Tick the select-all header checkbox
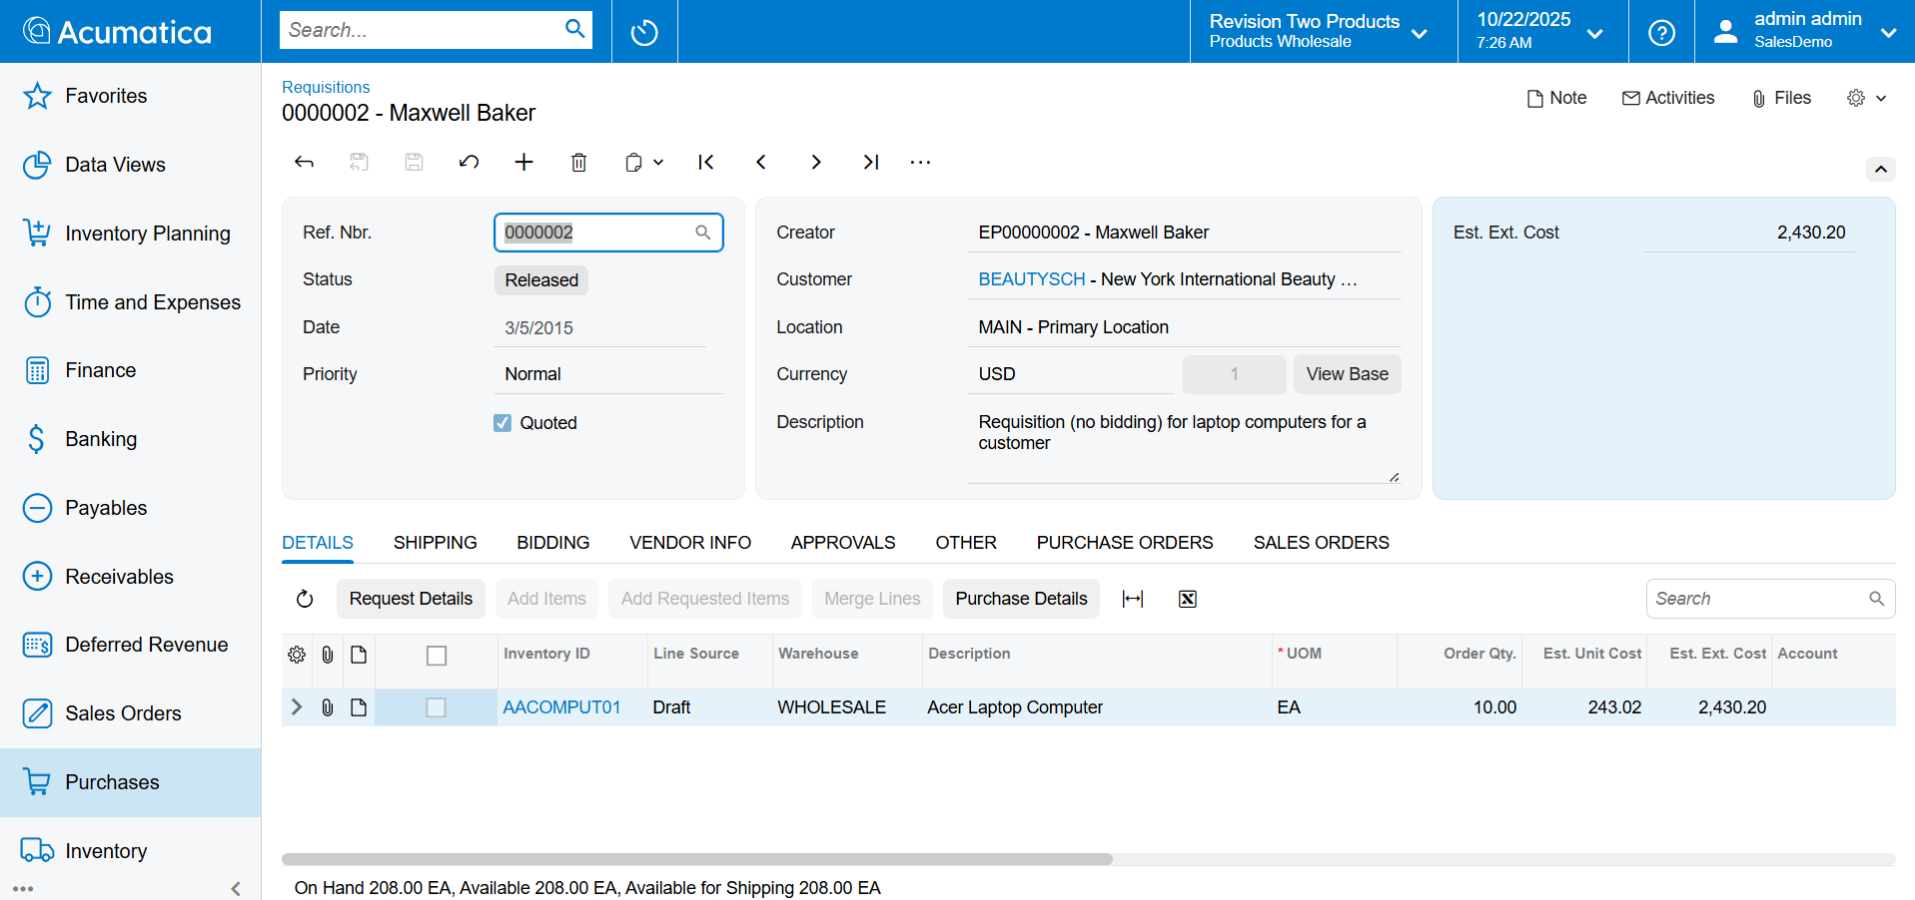The height and width of the screenshot is (900, 1915). [x=436, y=655]
